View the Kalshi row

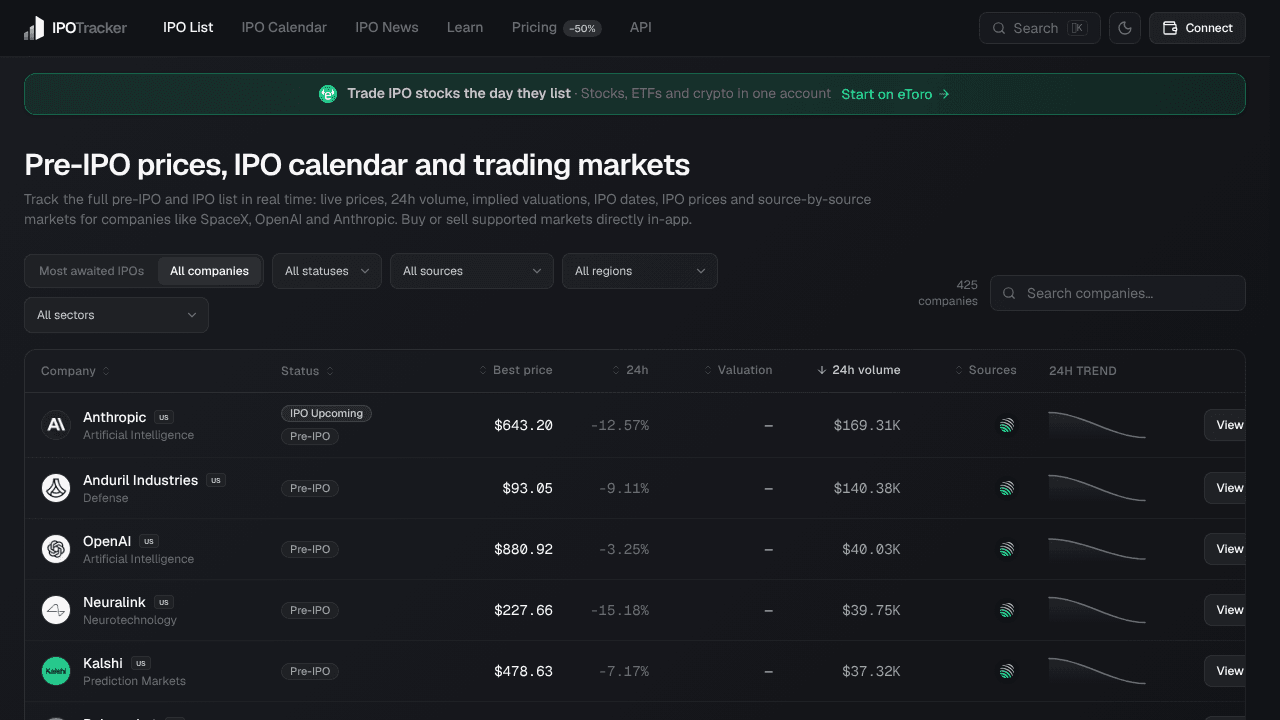(x=1225, y=671)
